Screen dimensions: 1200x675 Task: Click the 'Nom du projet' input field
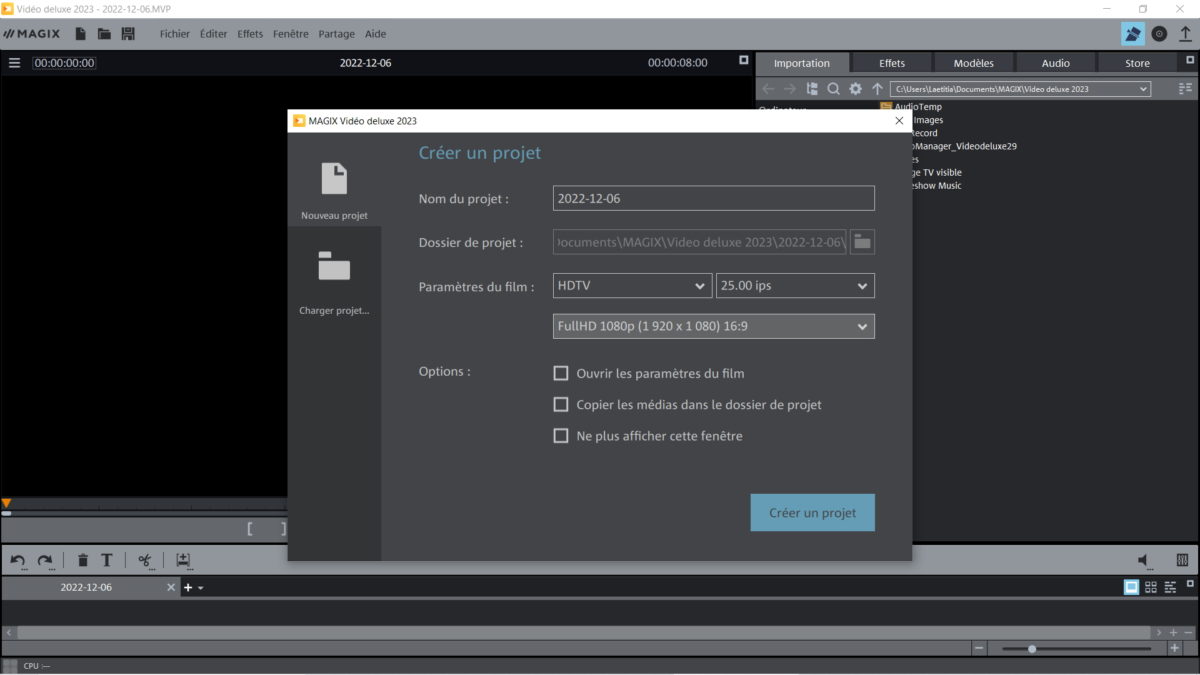[x=714, y=198]
